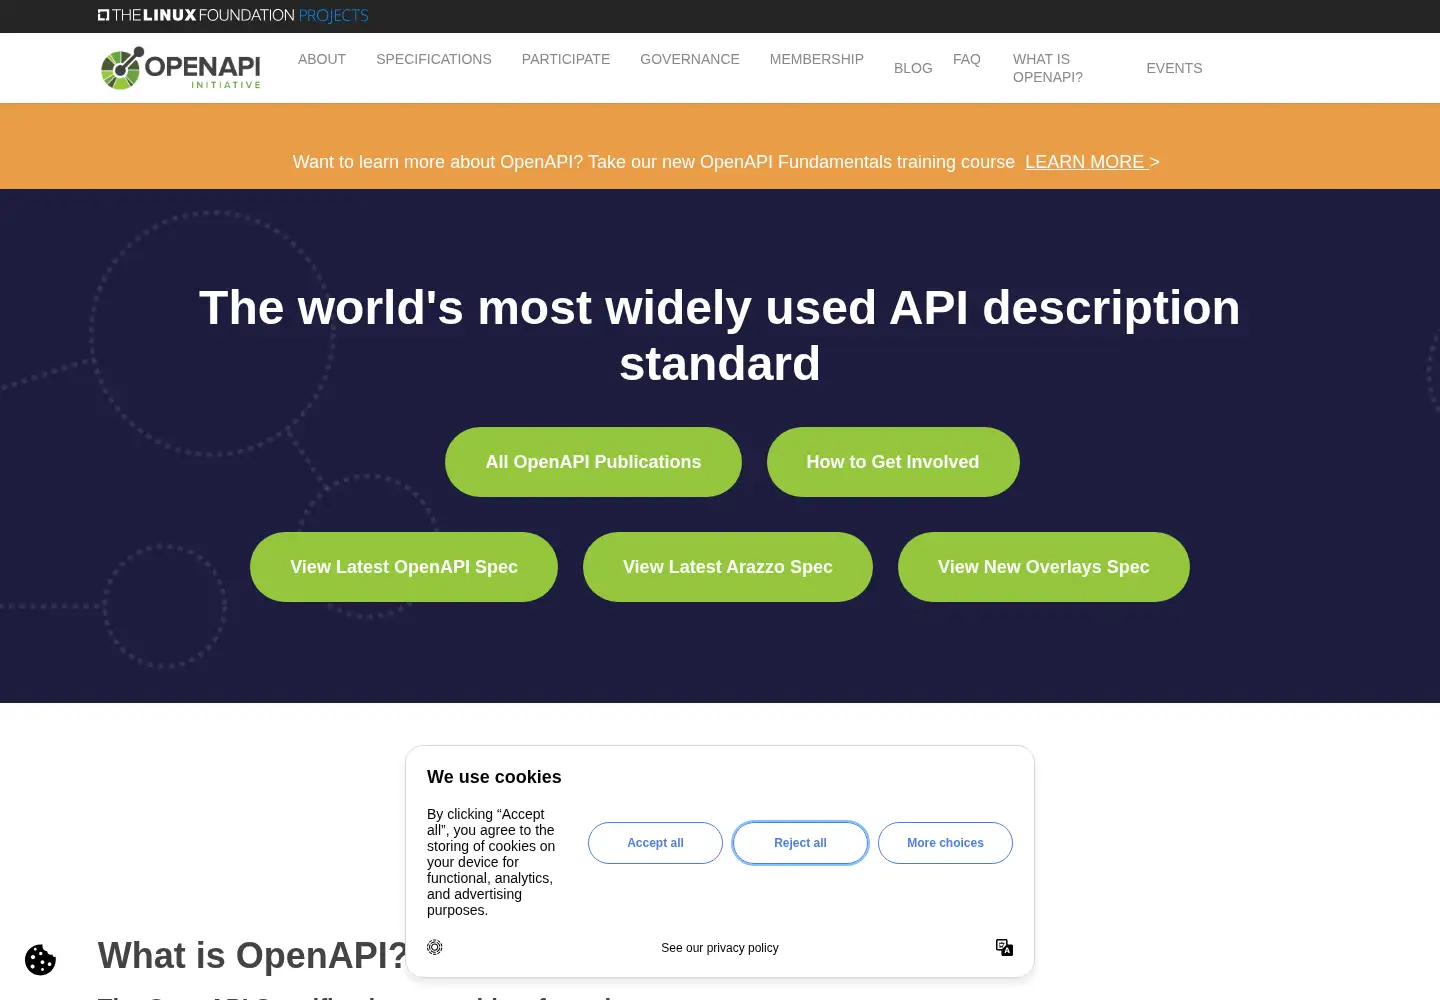Image resolution: width=1440 pixels, height=1000 pixels.
Task: Open the ABOUT menu
Action: coord(322,59)
